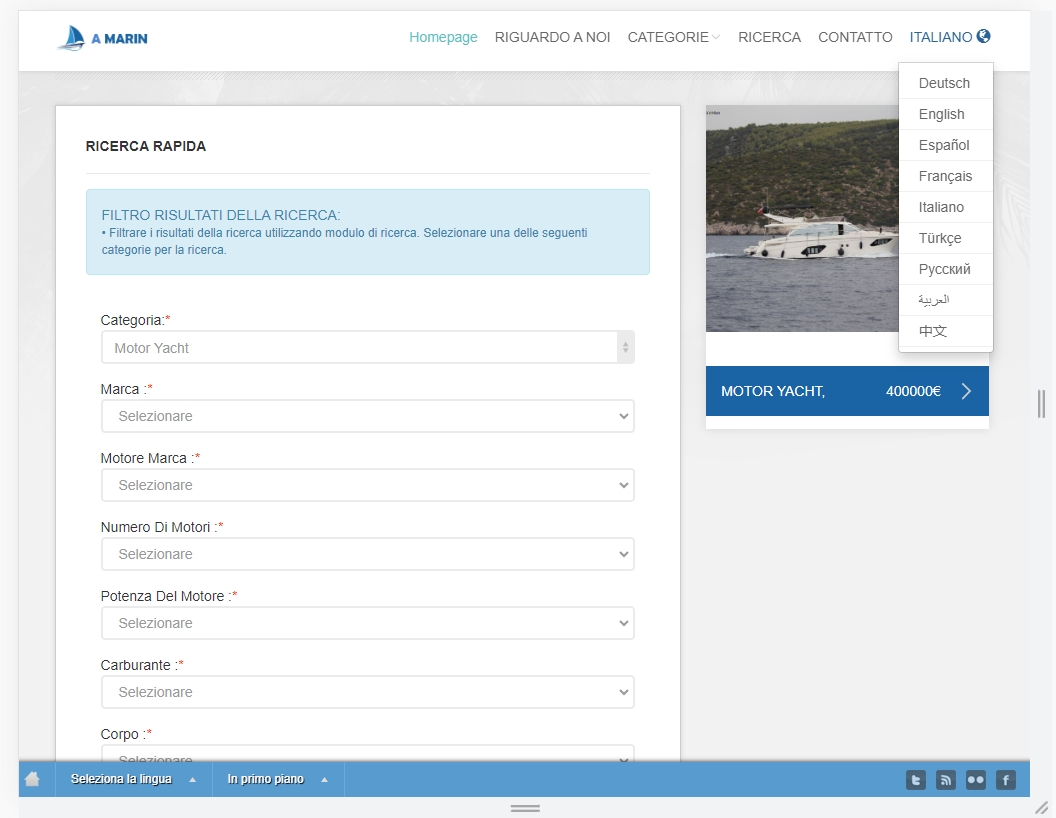Switch language to Русский
The height and width of the screenshot is (818, 1056).
click(x=946, y=269)
